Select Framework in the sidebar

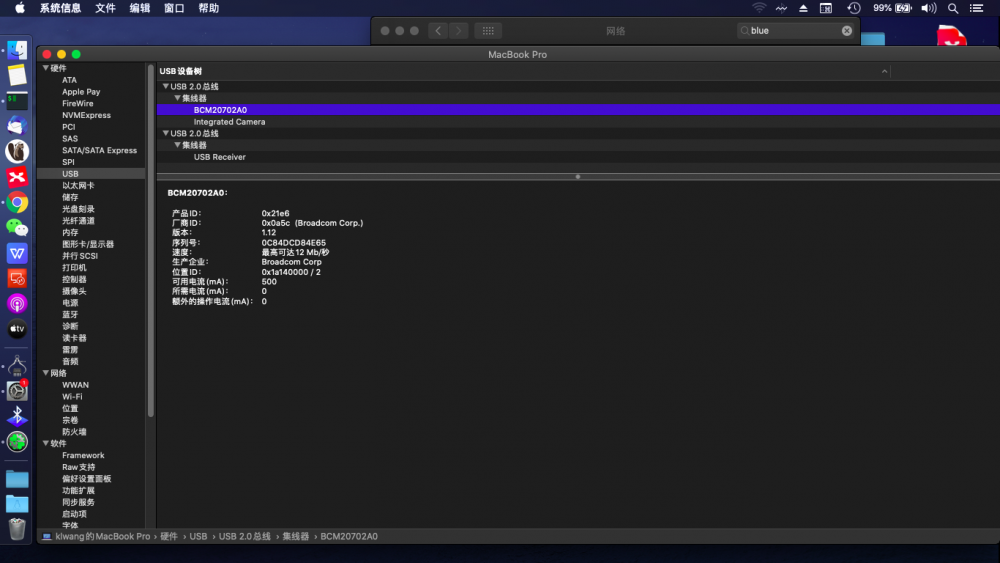83,455
